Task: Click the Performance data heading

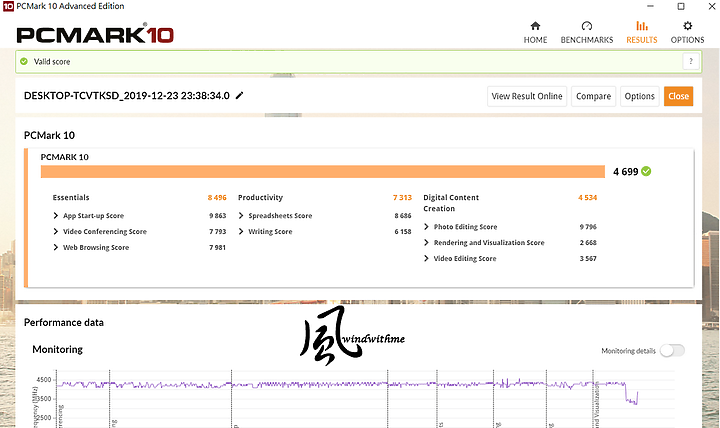Action: [64, 322]
